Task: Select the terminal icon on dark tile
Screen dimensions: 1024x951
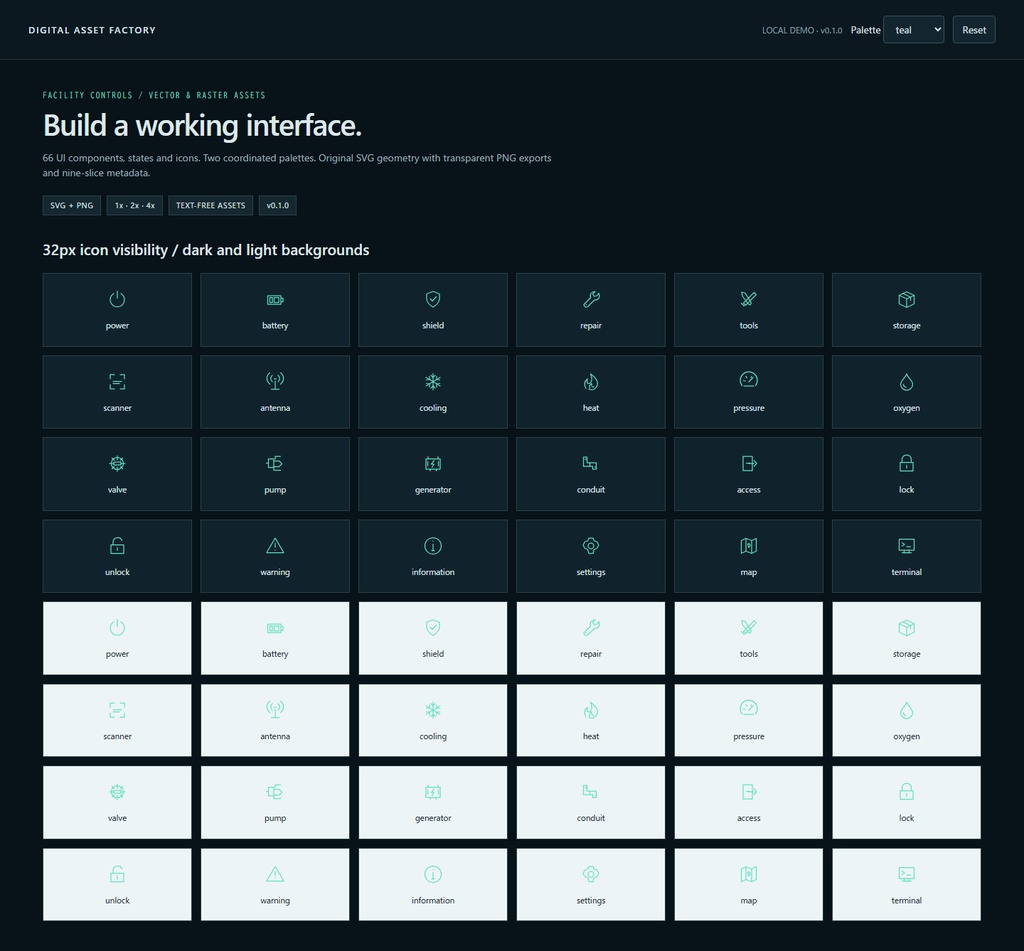Action: pos(906,545)
